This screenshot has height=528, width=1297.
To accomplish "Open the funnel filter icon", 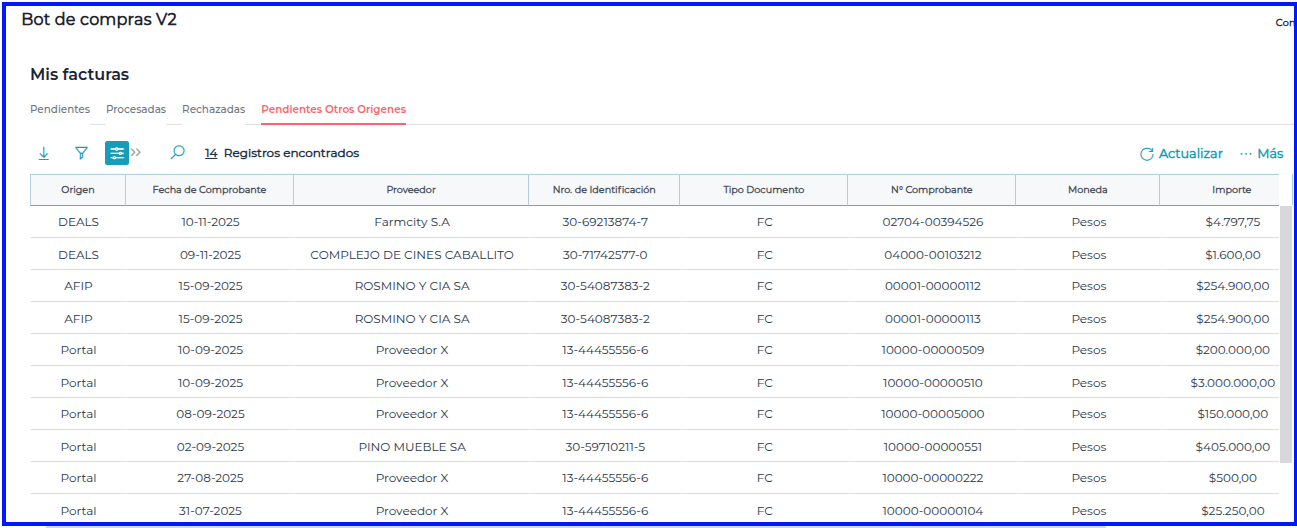I will [81, 153].
